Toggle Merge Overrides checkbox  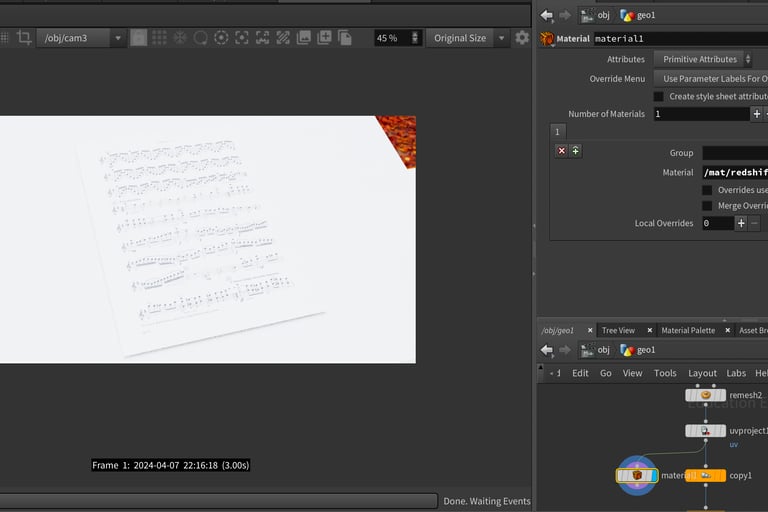[x=707, y=206]
